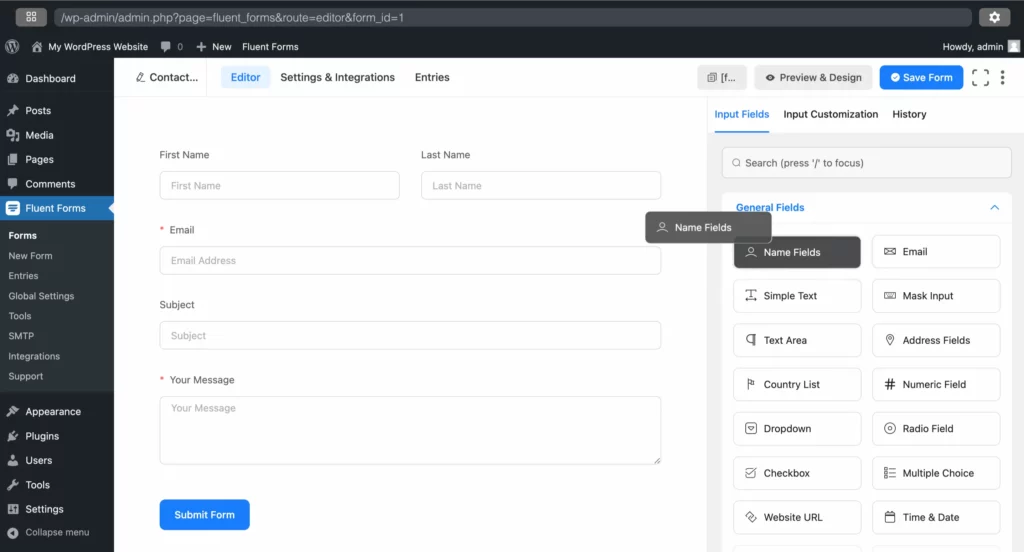Add the Website URL field
1024x552 pixels.
797,517
